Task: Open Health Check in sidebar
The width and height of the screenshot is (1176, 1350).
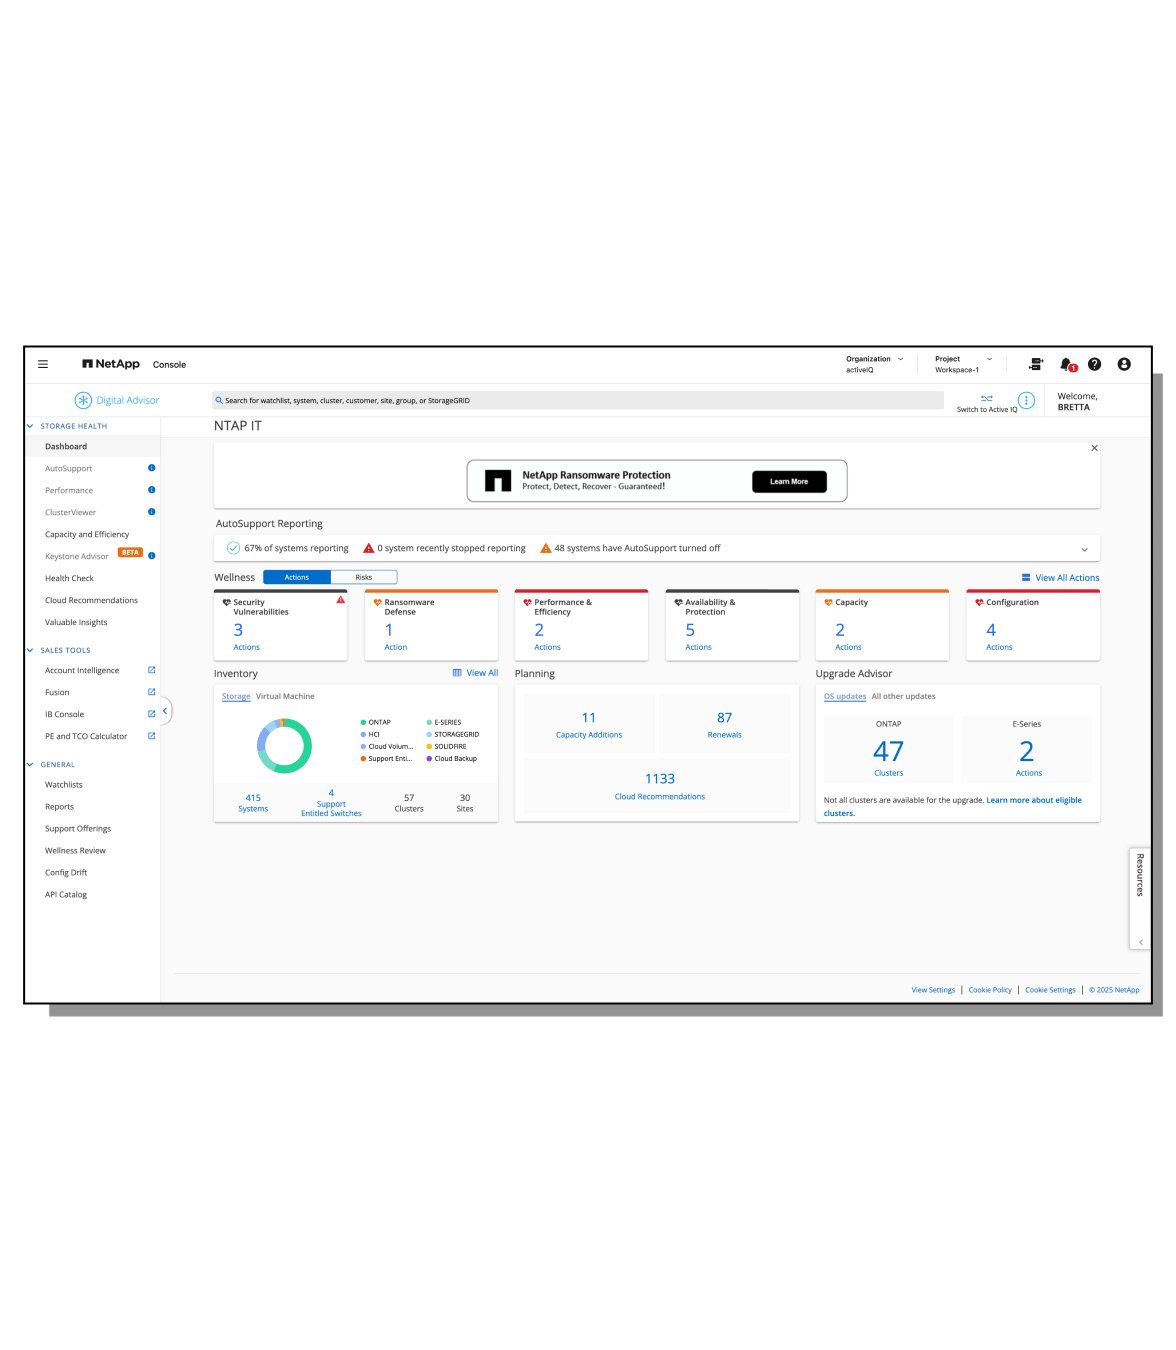Action: 69,578
